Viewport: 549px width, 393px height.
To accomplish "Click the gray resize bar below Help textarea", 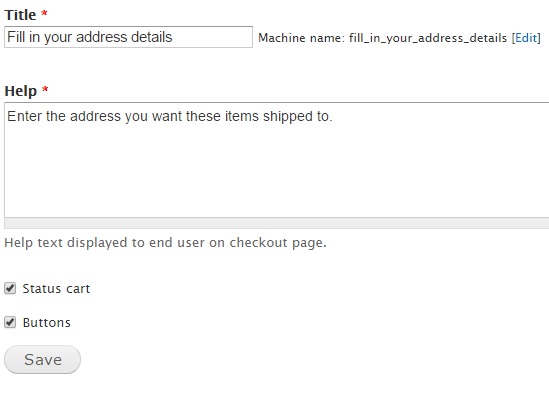I will [x=277, y=223].
